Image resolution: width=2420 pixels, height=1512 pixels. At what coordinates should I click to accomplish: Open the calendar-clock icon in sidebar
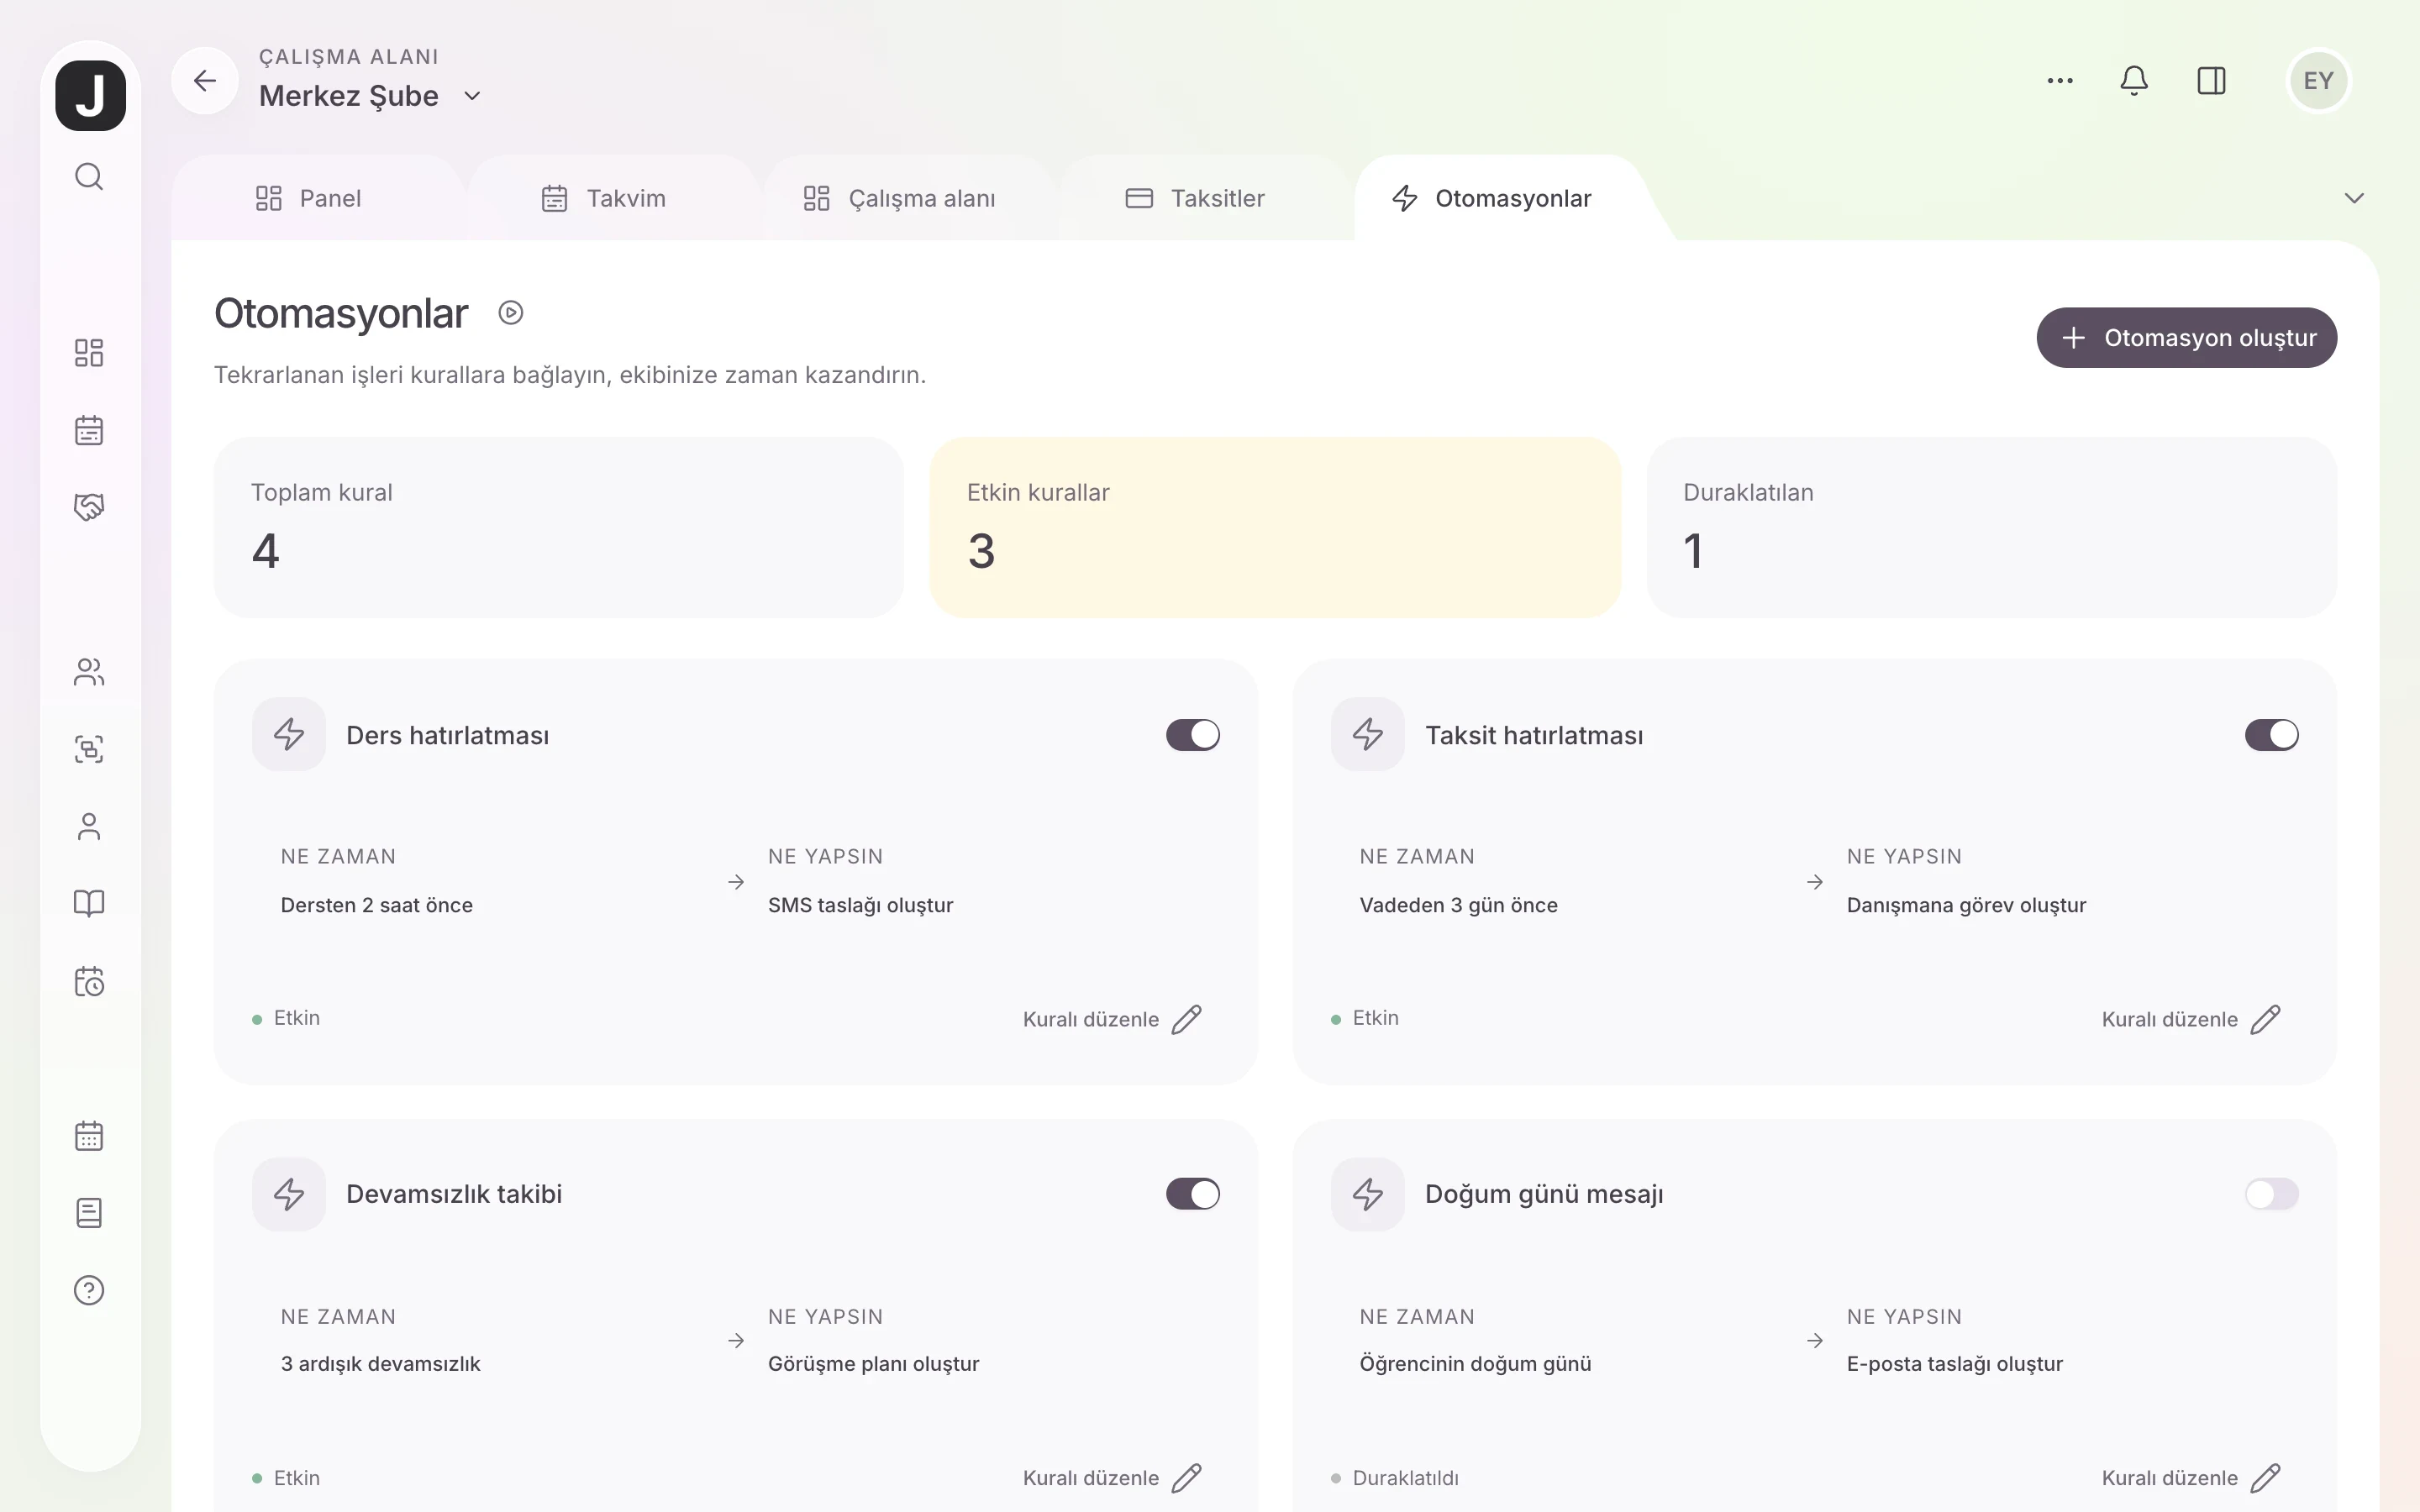89,981
